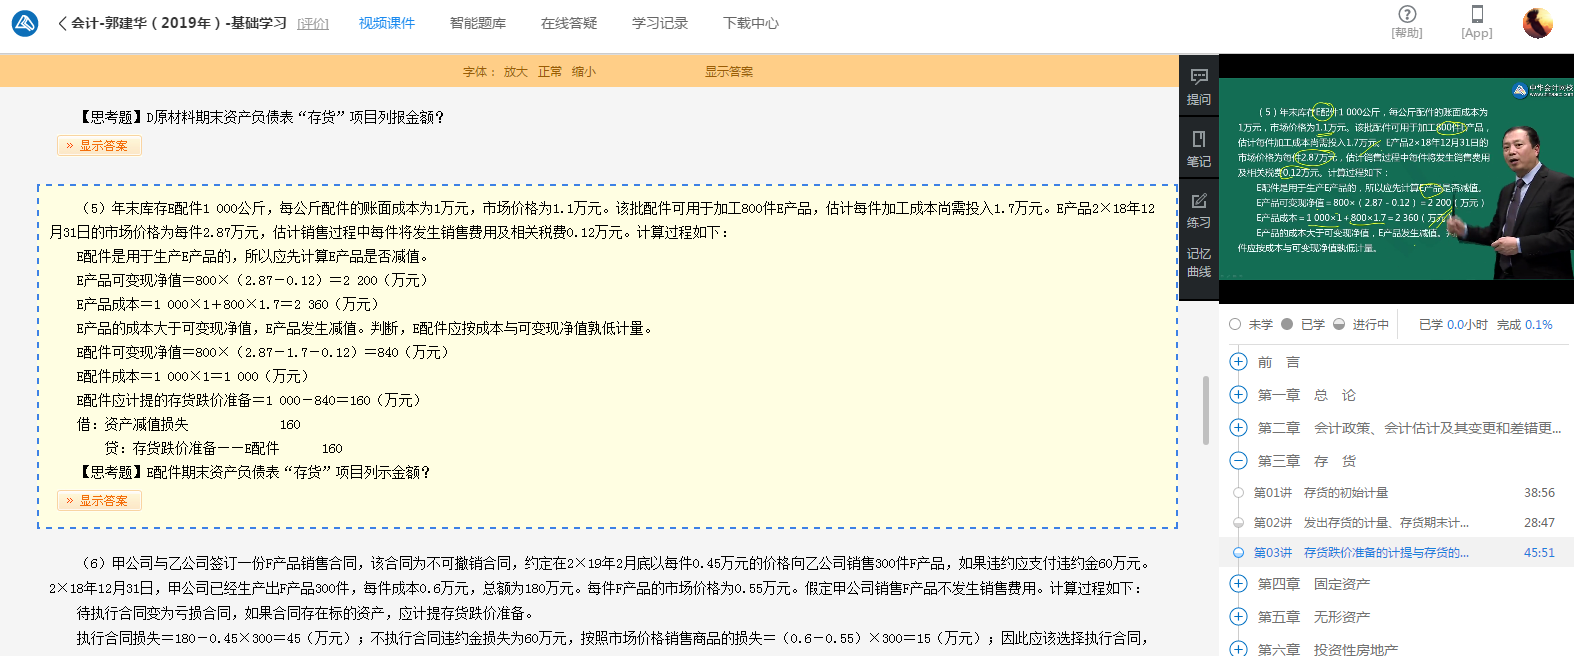This screenshot has height=656, width=1574.
Task: Click the content area vertical scrollbar
Action: coord(1206,410)
